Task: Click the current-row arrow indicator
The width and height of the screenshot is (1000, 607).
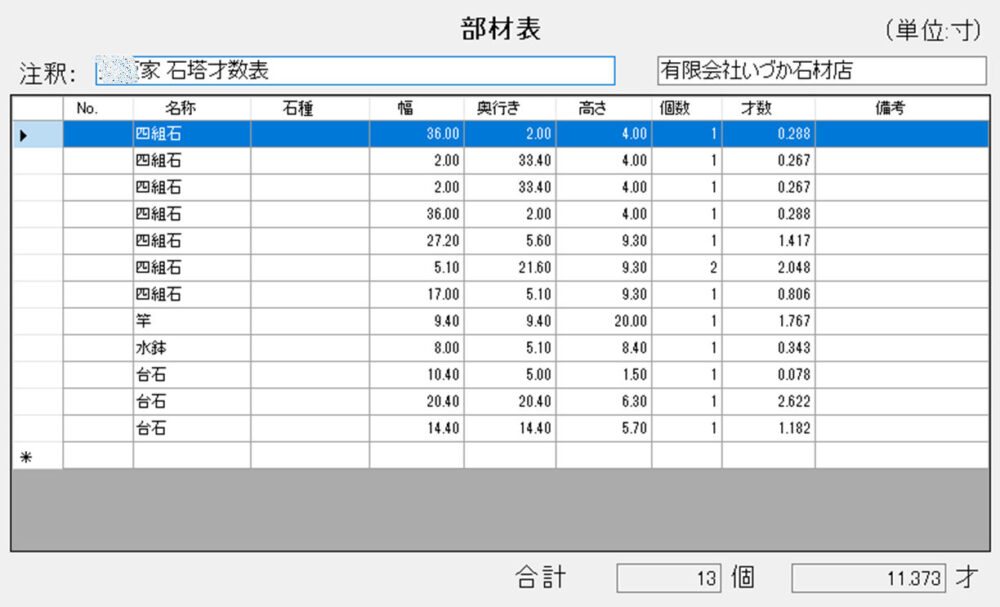Action: [x=24, y=133]
